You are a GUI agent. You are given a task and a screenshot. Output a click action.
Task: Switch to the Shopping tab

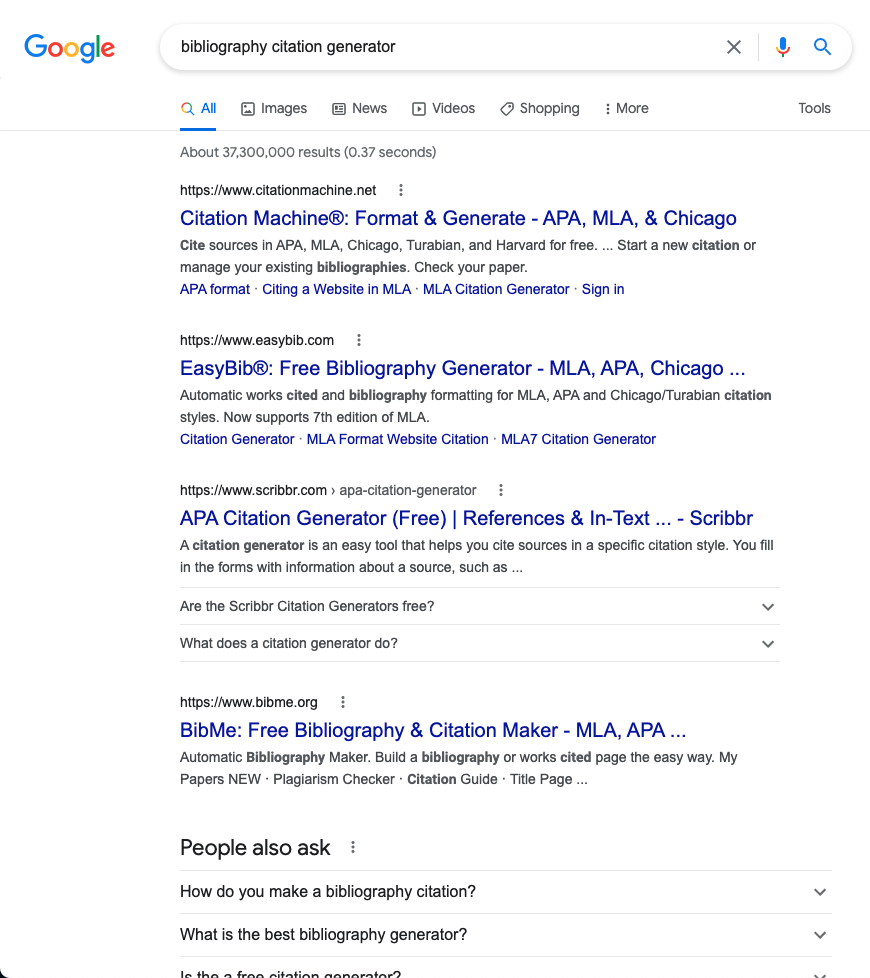coord(539,109)
